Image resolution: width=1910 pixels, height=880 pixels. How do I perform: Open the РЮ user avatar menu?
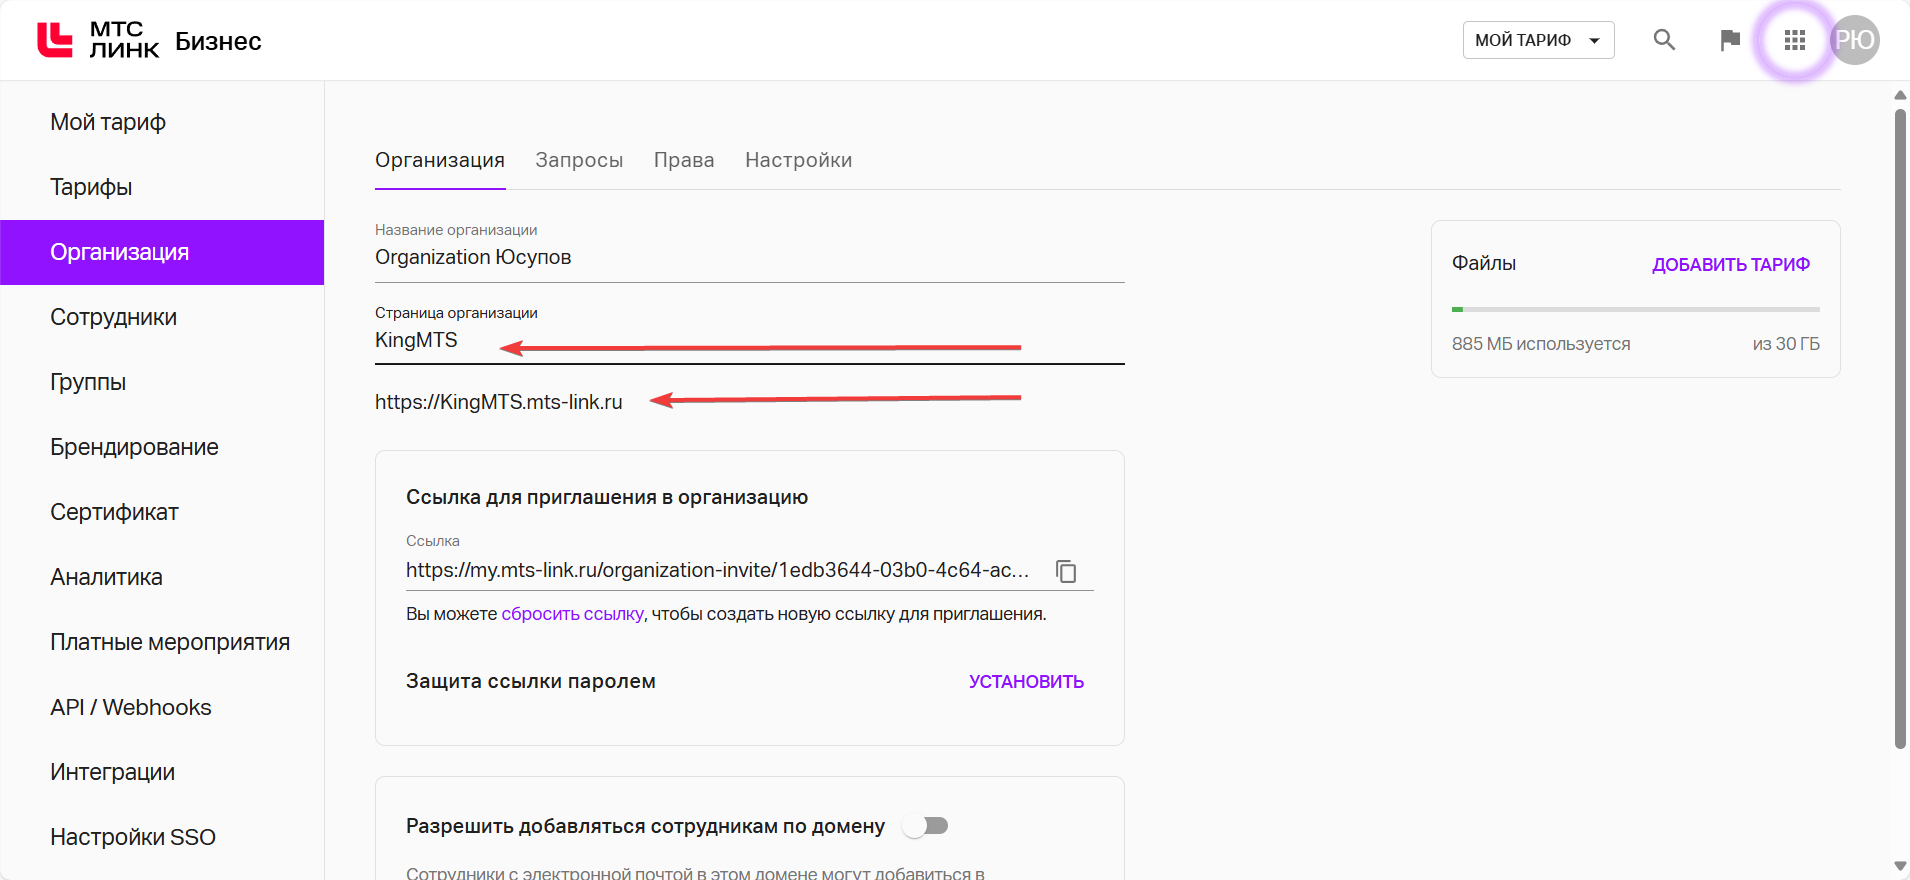(1855, 40)
